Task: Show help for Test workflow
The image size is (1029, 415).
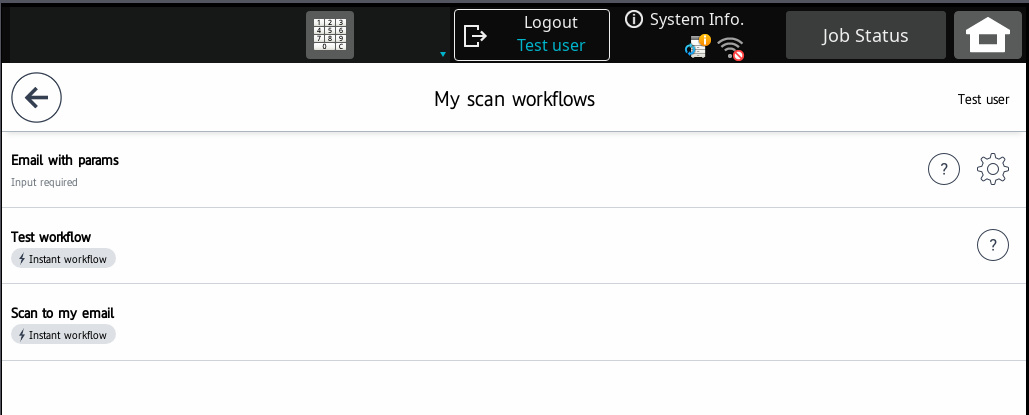Action: coord(992,245)
